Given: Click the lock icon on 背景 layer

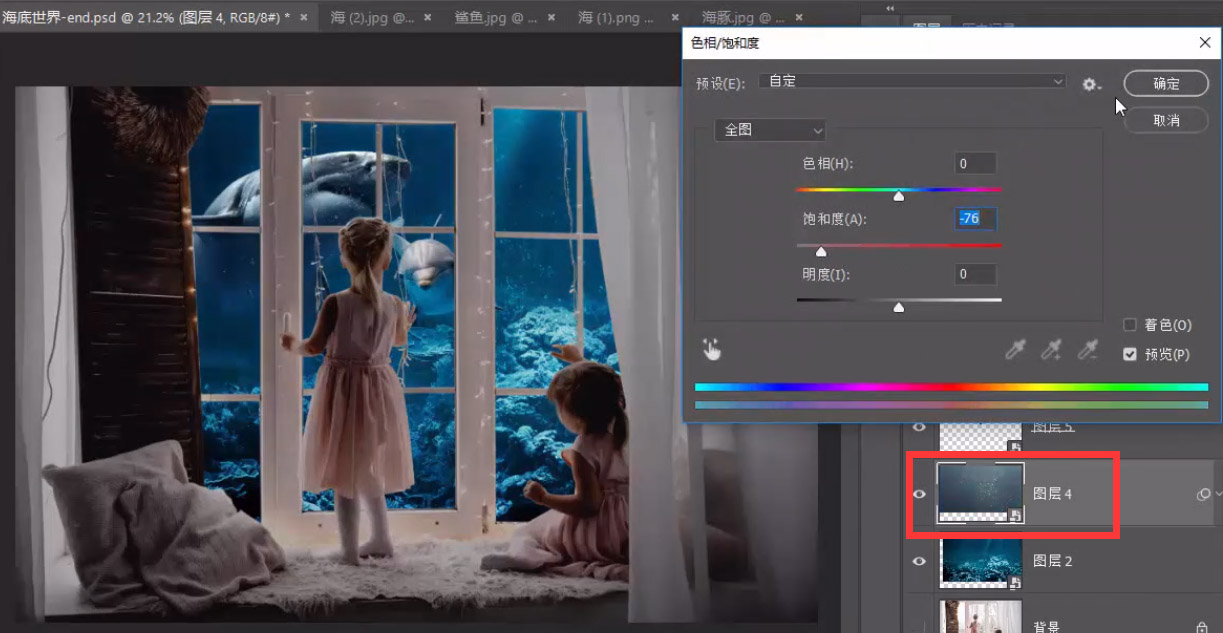Looking at the screenshot, I should [x=1203, y=626].
